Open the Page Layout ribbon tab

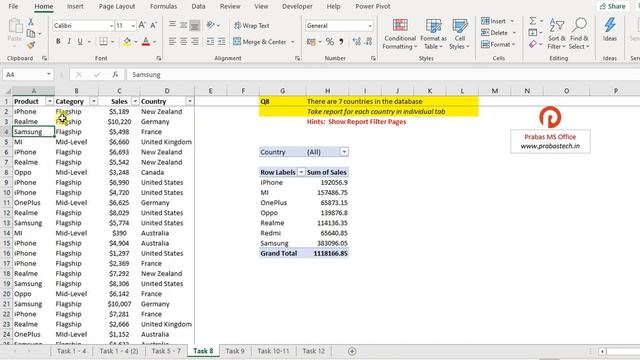tap(117, 7)
